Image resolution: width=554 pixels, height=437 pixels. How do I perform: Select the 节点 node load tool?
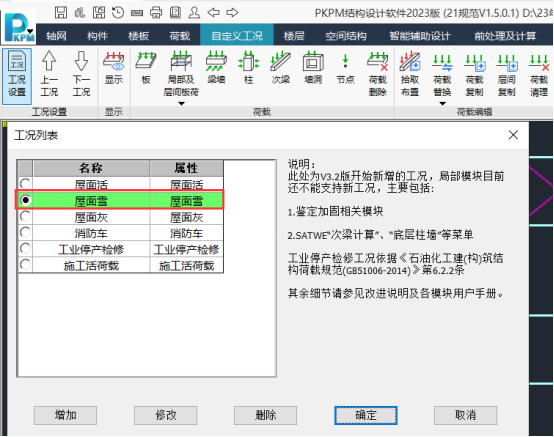[x=345, y=68]
